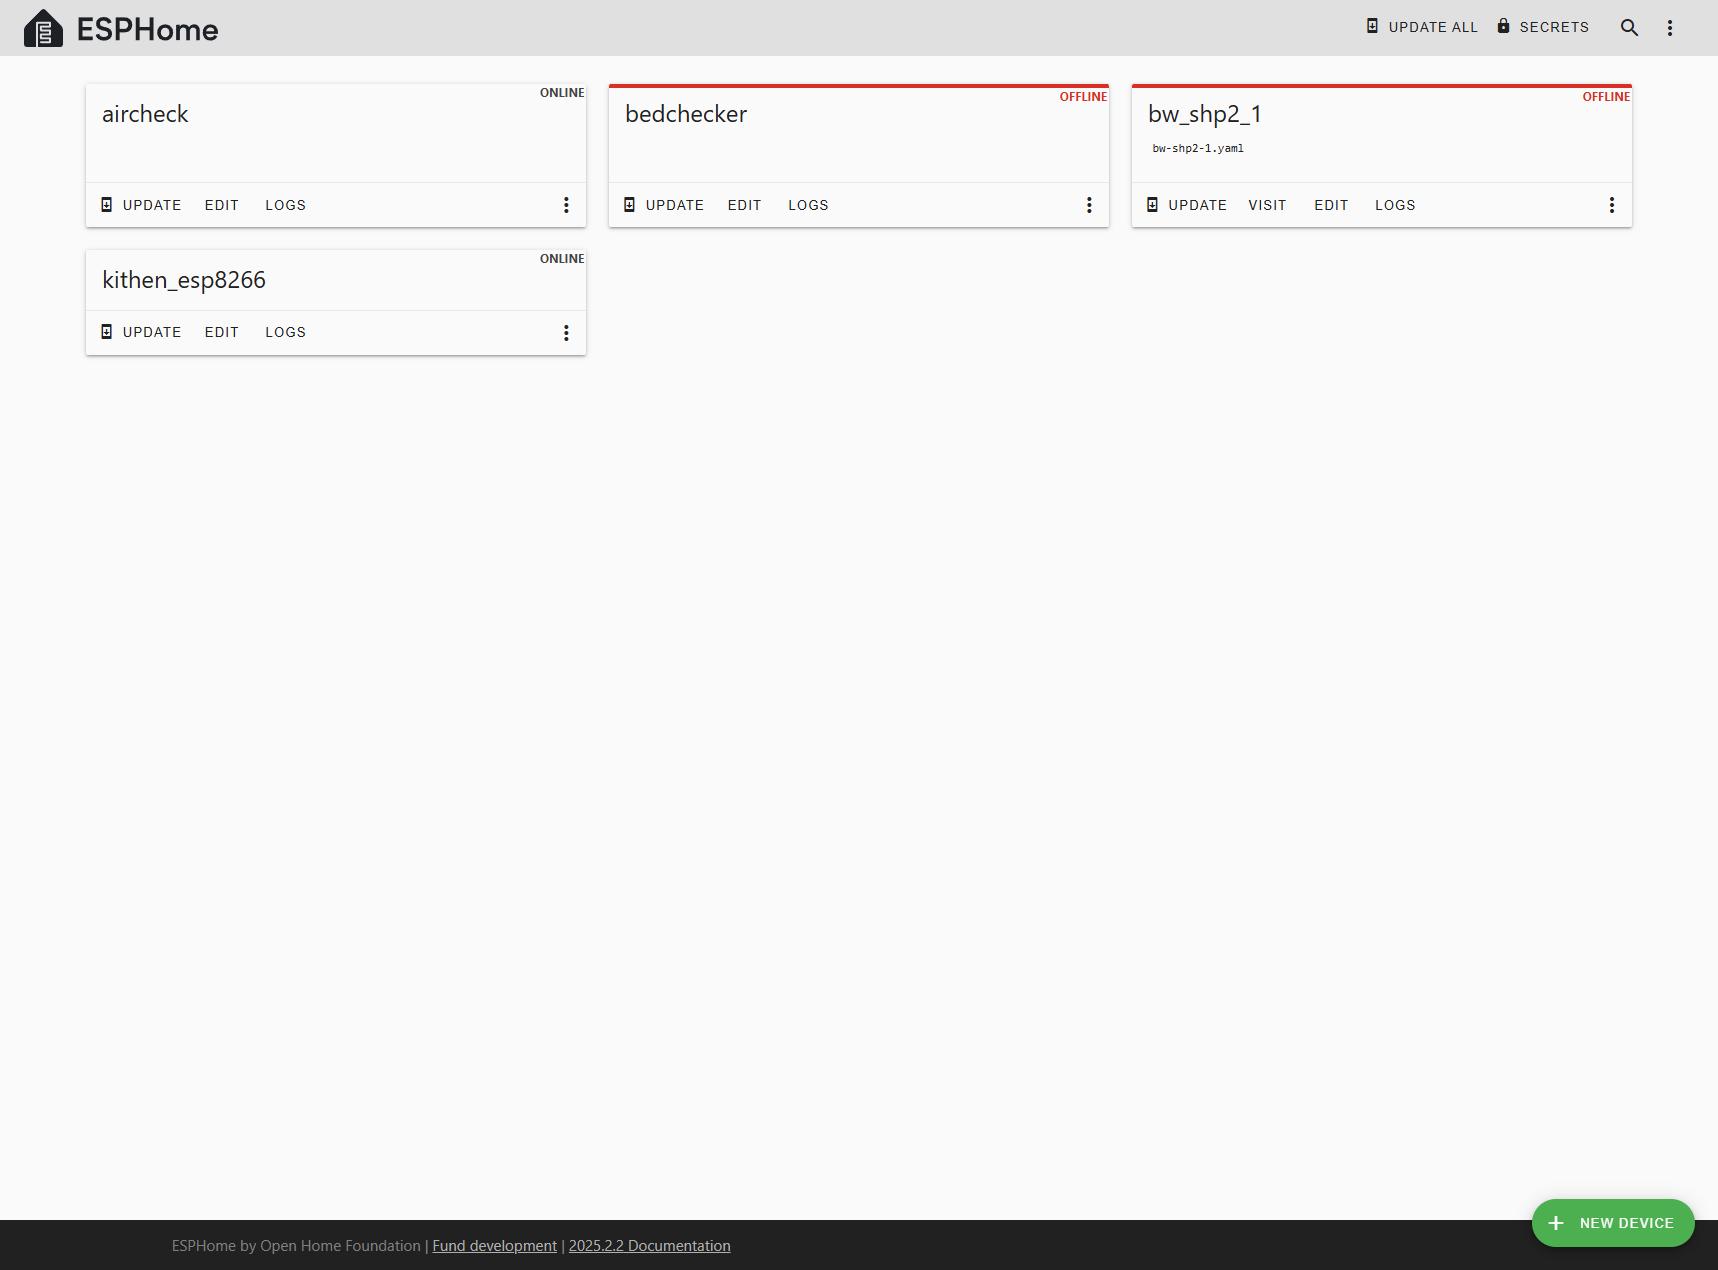Select the kithen_esp8266 device name
Screen dimensions: 1718x1270
pyautogui.click(x=184, y=280)
